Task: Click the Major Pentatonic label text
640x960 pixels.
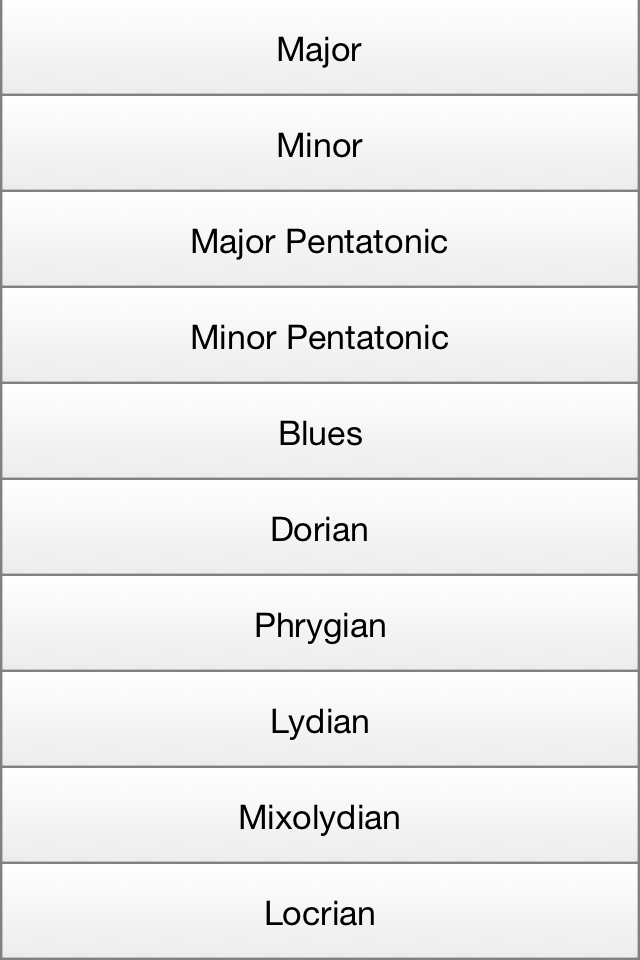Action: tap(319, 242)
